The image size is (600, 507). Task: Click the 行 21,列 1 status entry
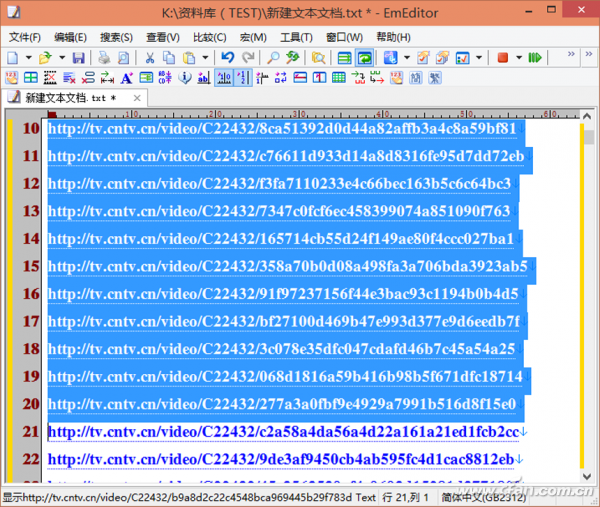[x=405, y=497]
